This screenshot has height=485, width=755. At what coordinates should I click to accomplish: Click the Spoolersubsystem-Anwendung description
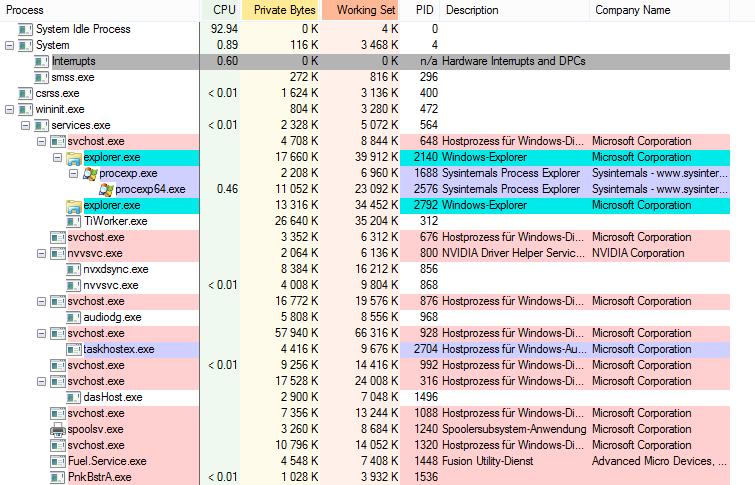pos(514,430)
